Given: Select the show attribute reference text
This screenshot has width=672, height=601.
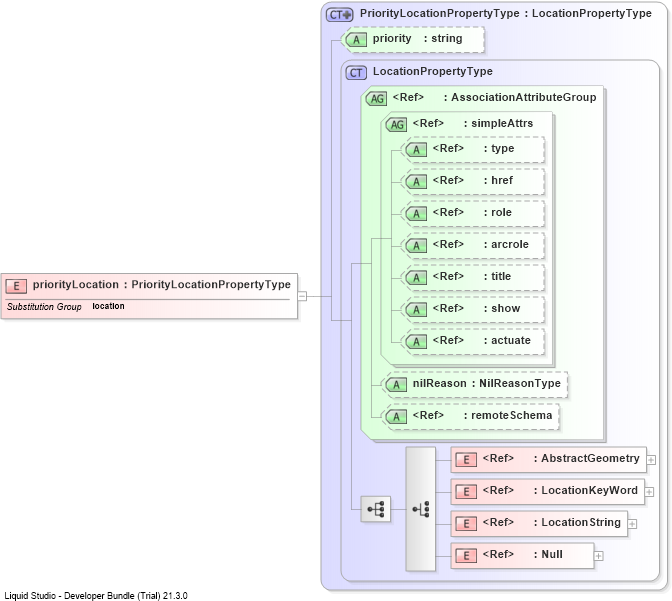Looking at the screenshot, I should [476, 308].
